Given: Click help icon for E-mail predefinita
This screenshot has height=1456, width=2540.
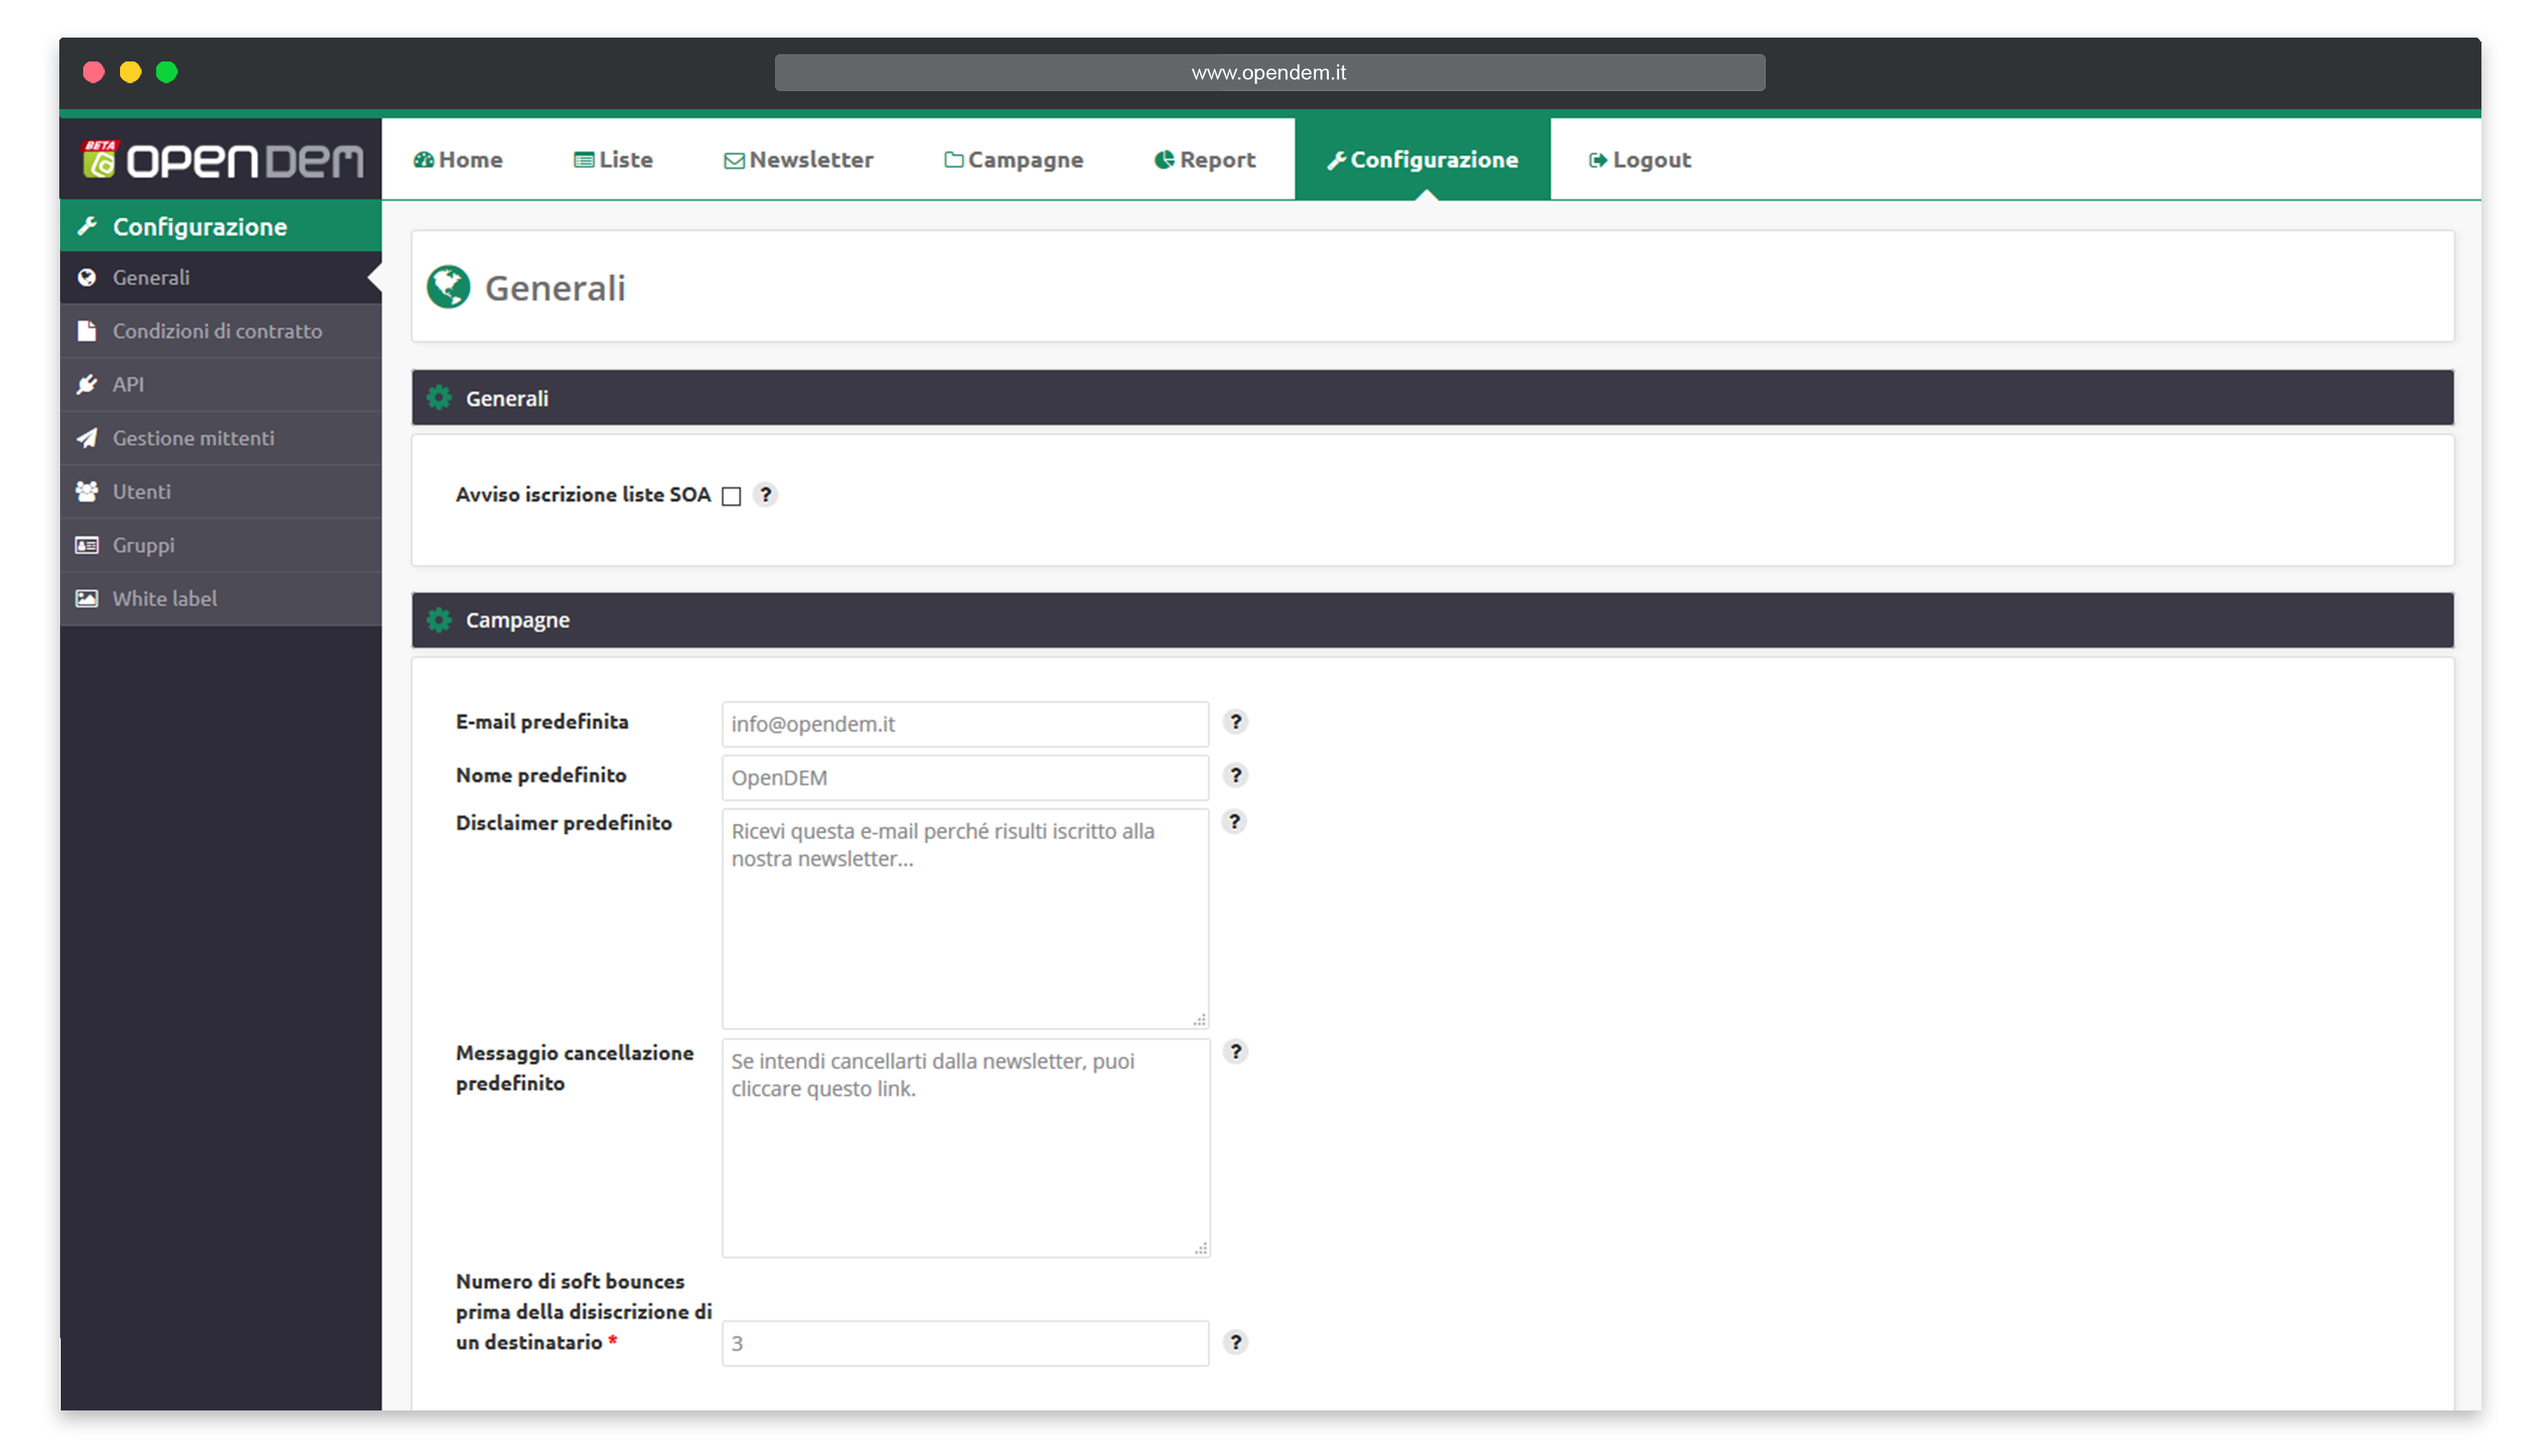Looking at the screenshot, I should point(1236,722).
